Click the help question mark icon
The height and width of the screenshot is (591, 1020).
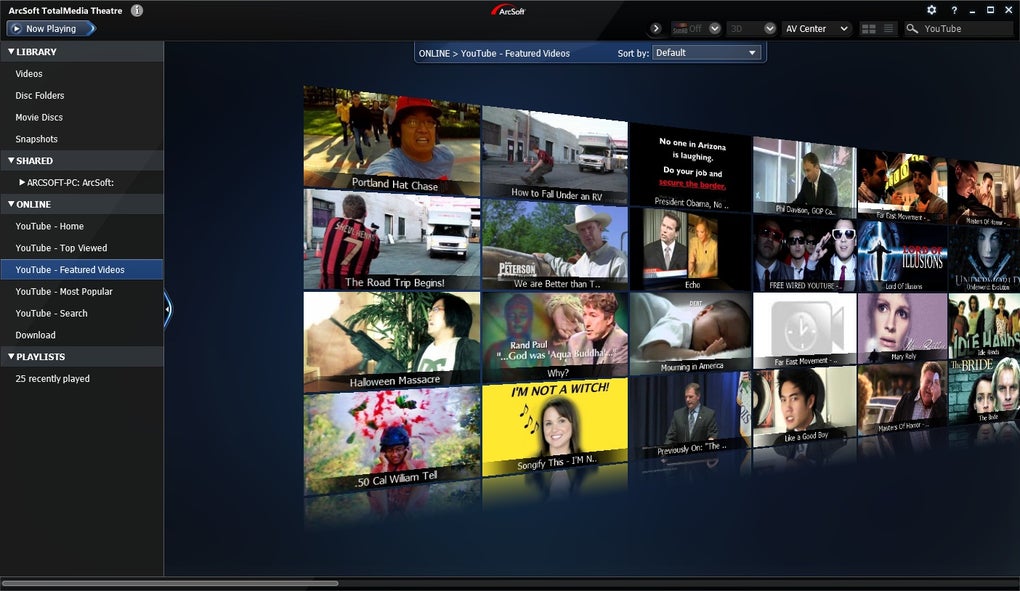(x=954, y=10)
